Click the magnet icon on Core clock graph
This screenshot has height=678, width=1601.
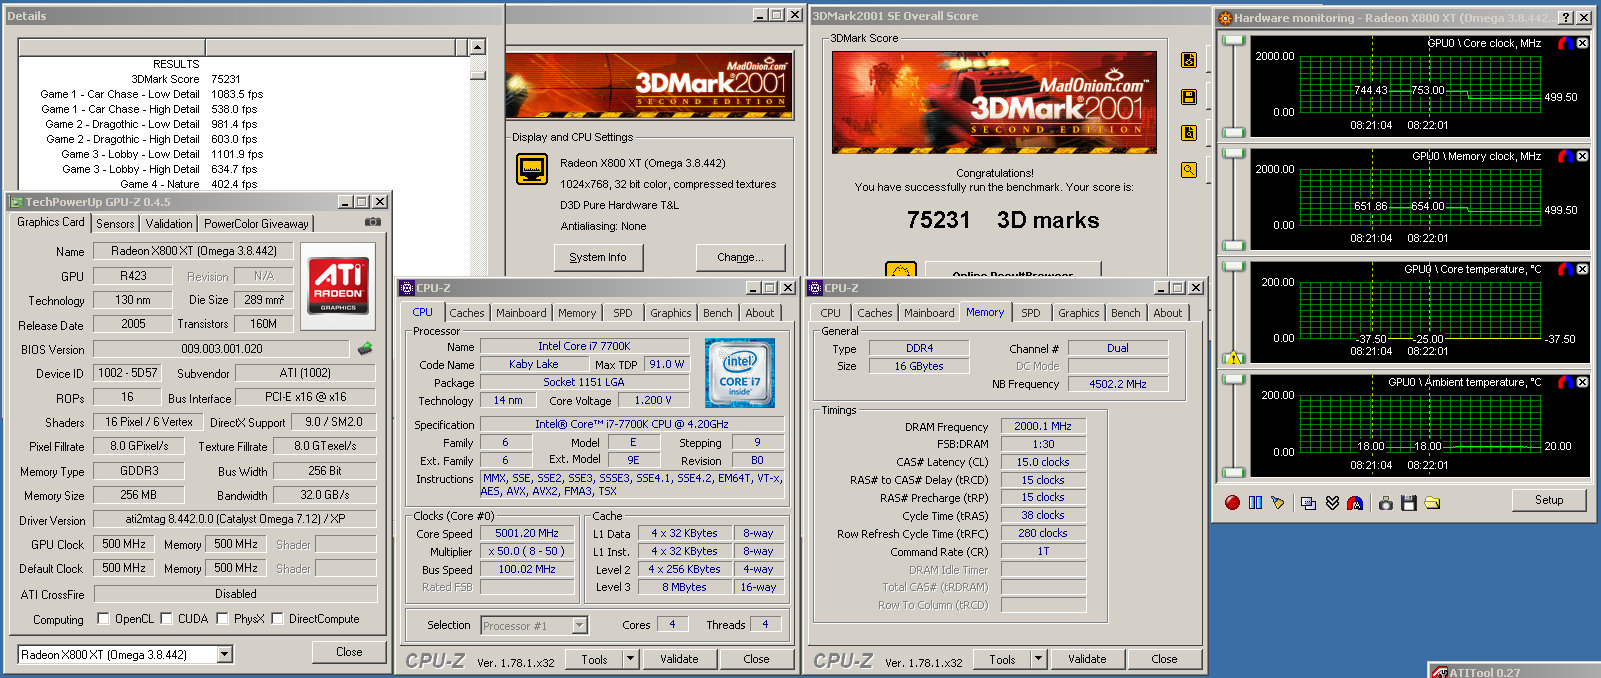[x=1566, y=43]
